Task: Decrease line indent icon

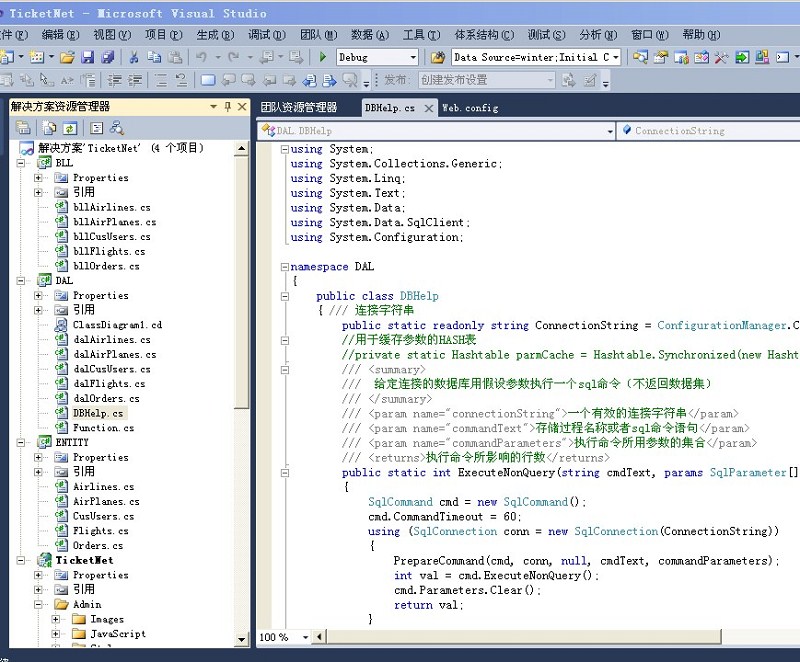Action: [x=114, y=80]
